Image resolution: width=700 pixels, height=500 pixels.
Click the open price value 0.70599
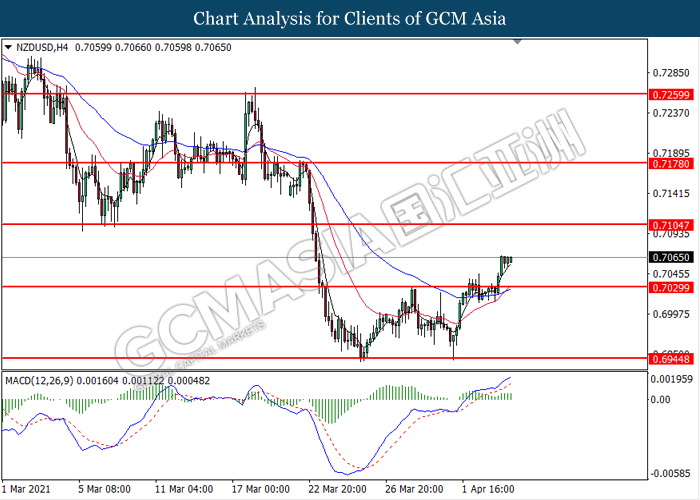coord(93,47)
